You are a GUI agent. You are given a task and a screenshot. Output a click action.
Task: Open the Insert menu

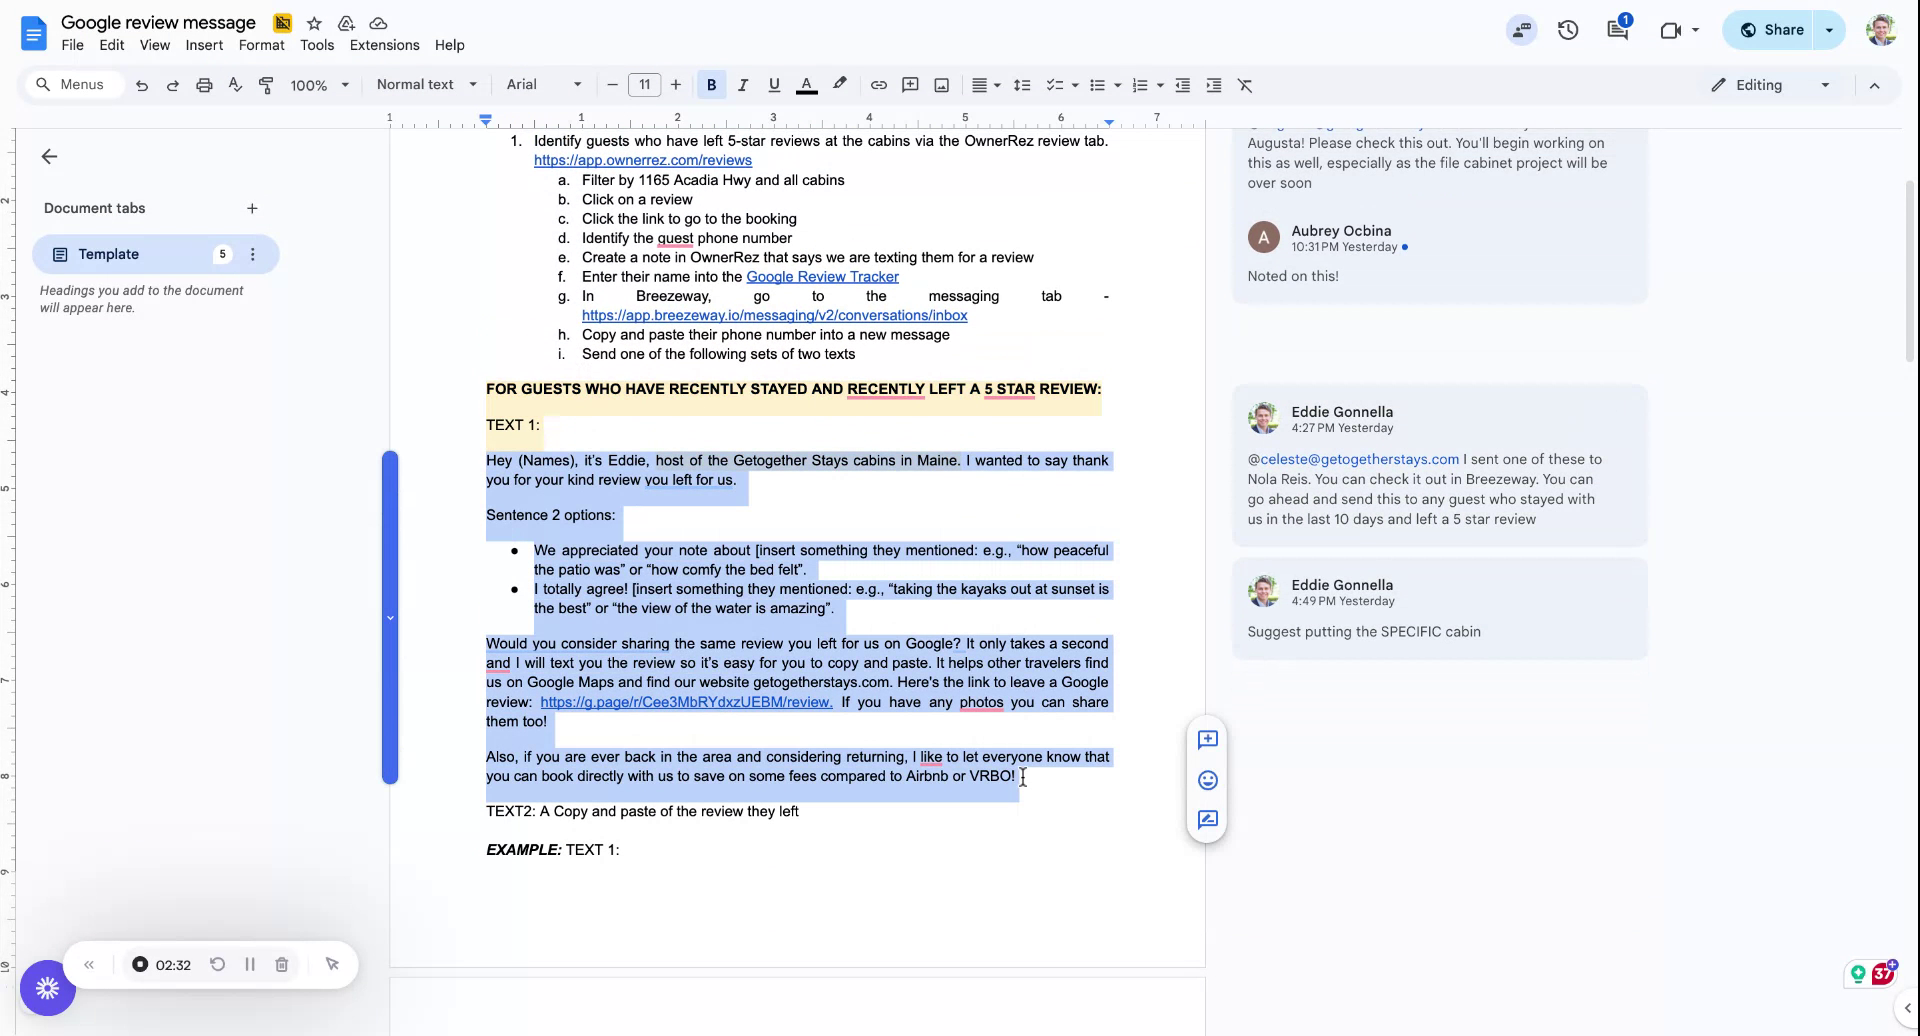click(x=204, y=45)
